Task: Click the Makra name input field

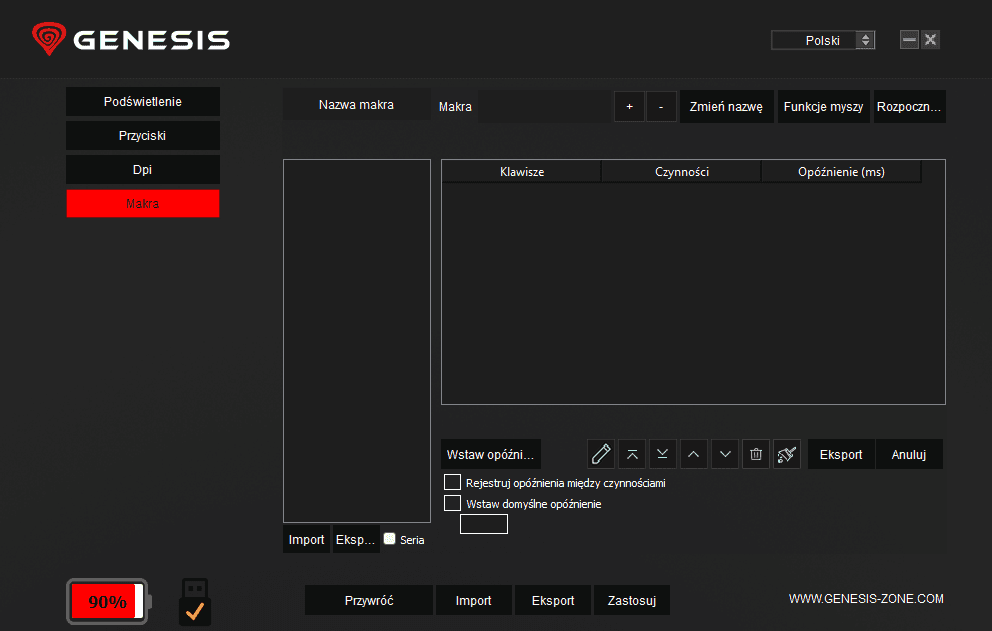Action: (x=543, y=106)
